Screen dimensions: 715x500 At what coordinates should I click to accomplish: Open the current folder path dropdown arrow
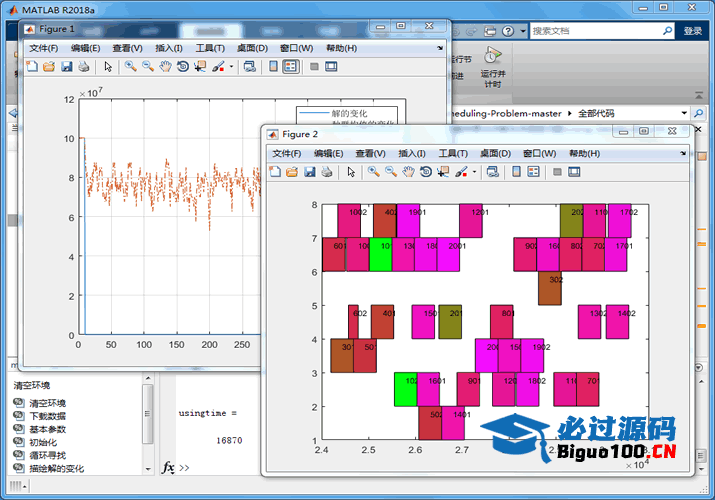[684, 114]
